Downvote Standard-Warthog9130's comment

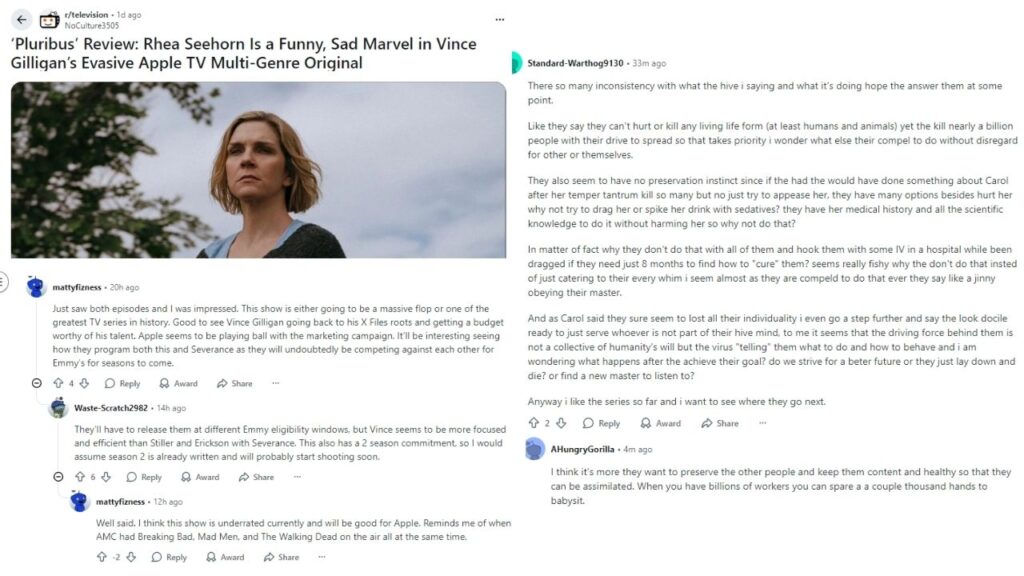pos(560,423)
